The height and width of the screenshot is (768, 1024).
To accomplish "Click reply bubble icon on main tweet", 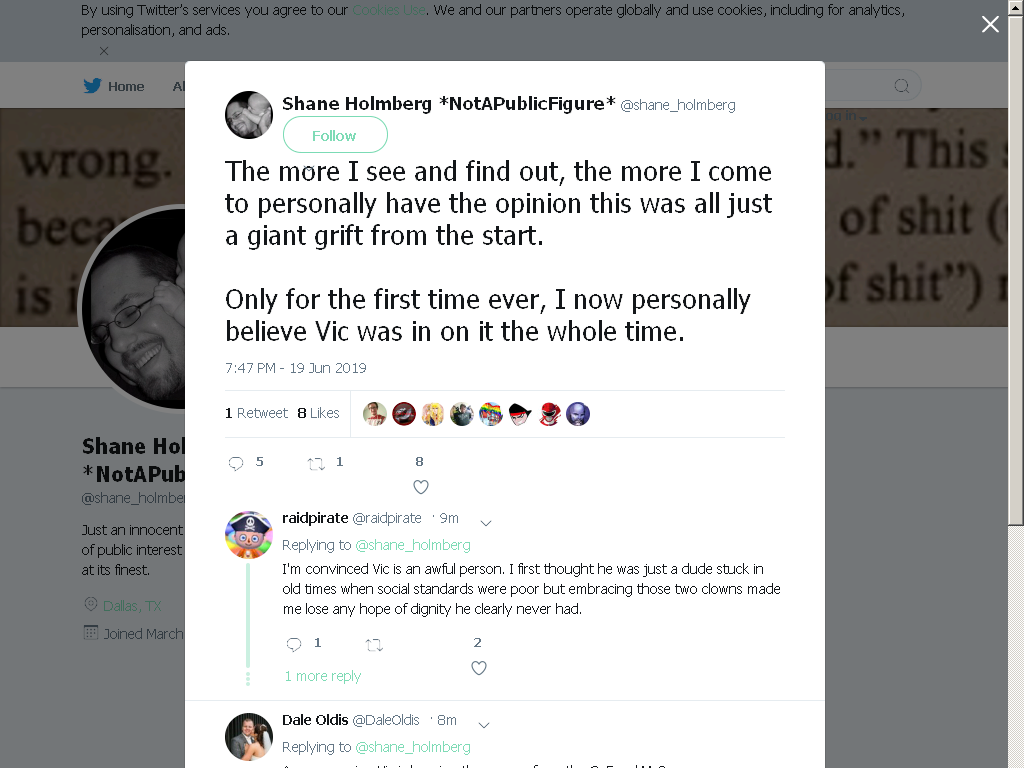I will tap(236, 463).
